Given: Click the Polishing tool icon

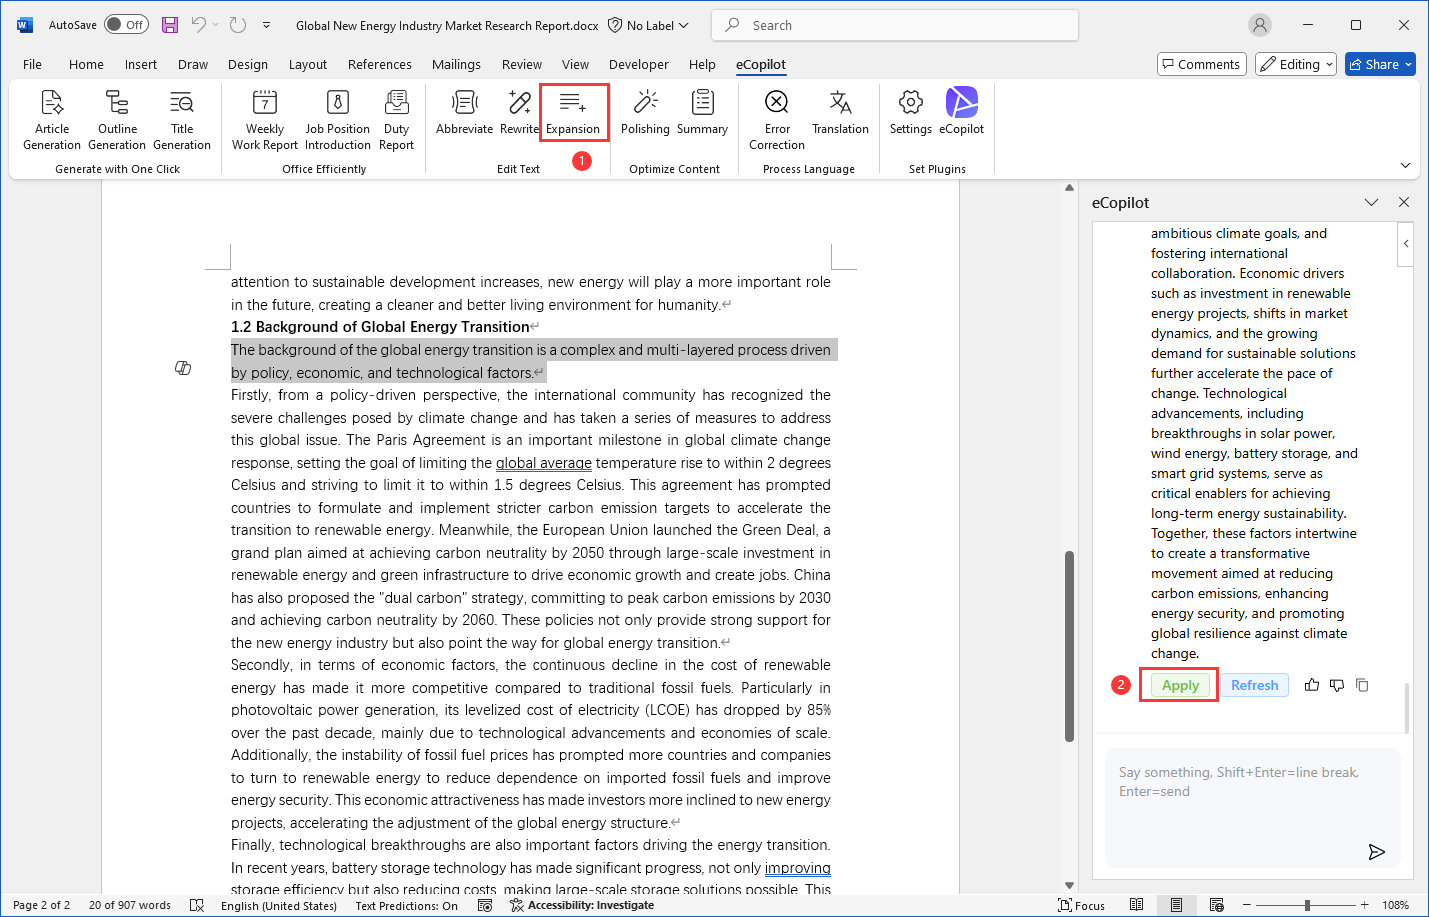Looking at the screenshot, I should [x=645, y=103].
